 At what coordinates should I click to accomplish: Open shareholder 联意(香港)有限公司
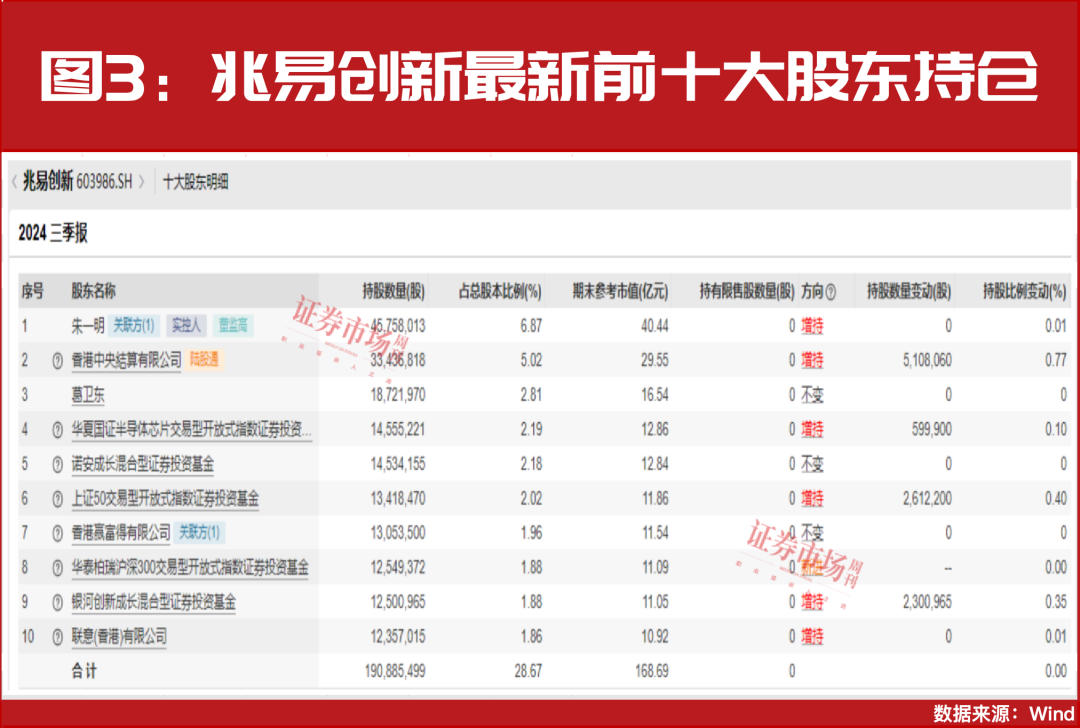[119, 636]
